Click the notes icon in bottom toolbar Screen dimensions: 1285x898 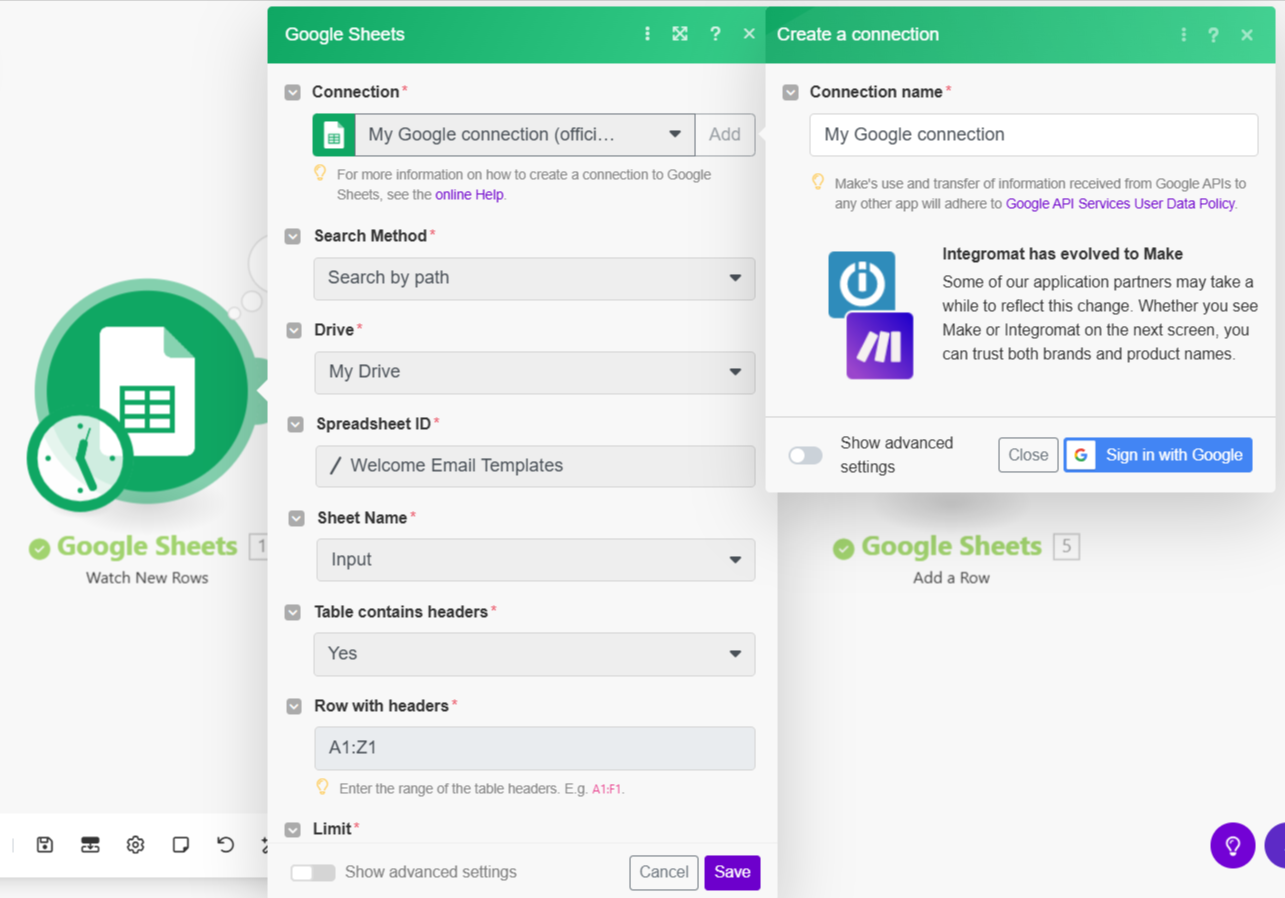click(x=180, y=845)
